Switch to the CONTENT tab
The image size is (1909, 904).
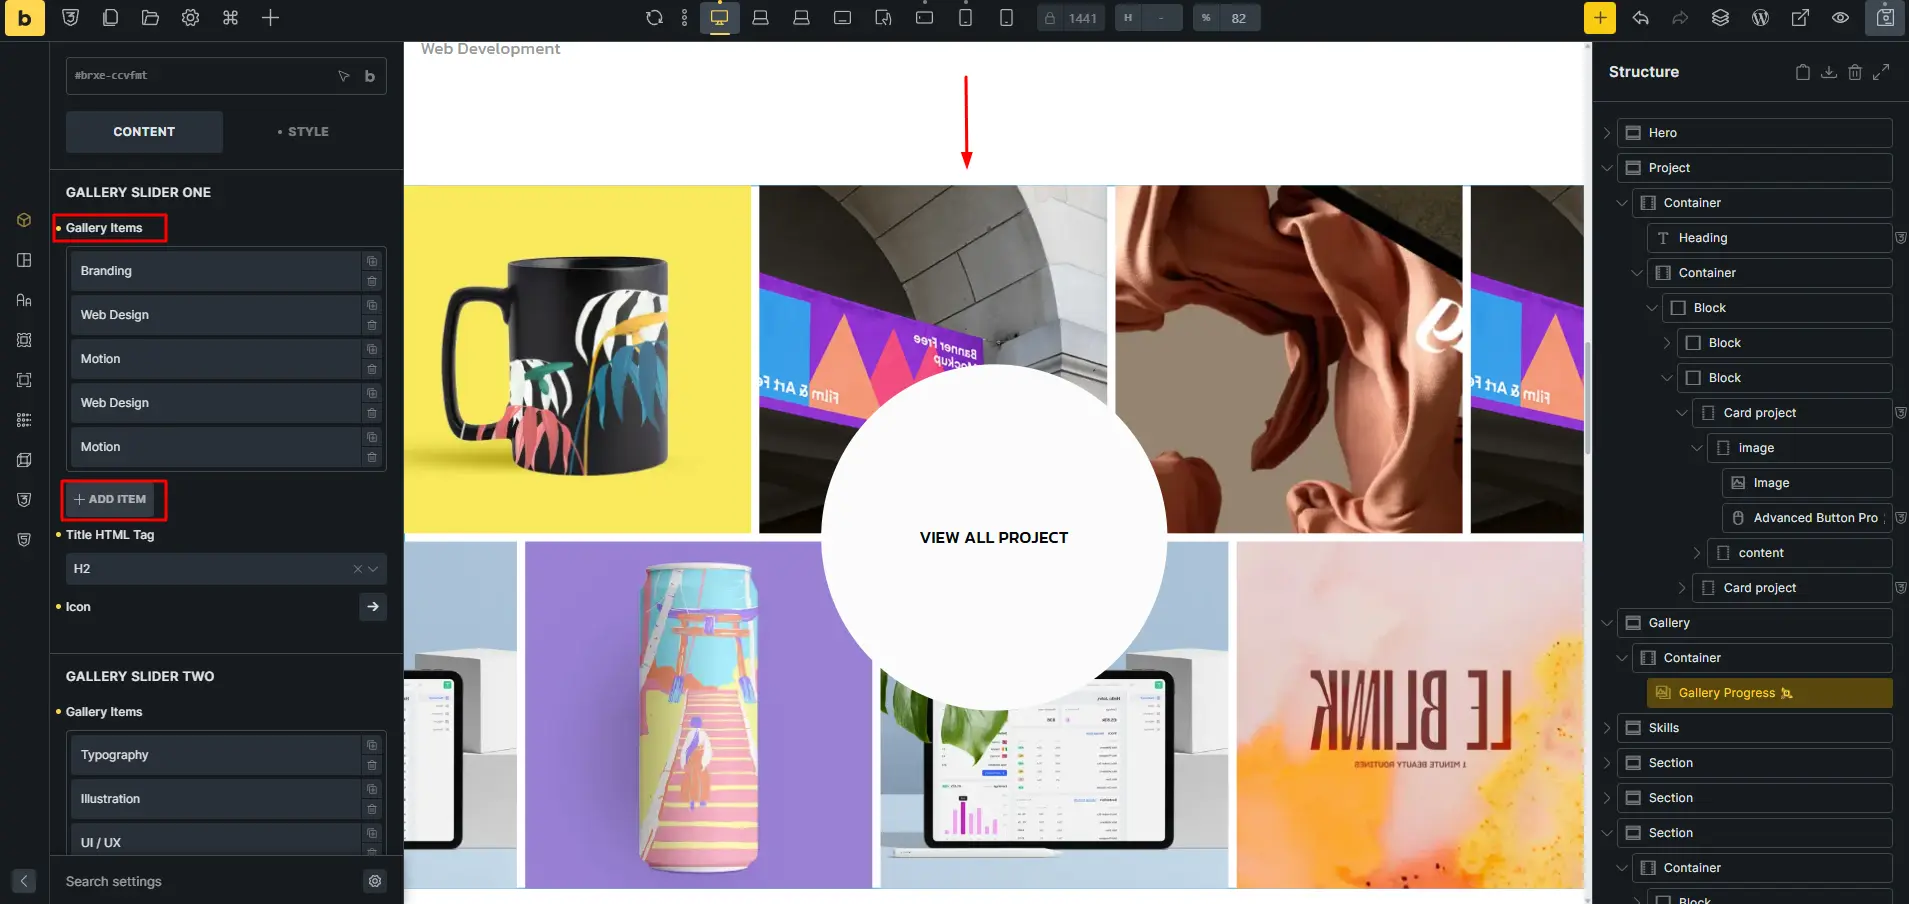click(144, 132)
